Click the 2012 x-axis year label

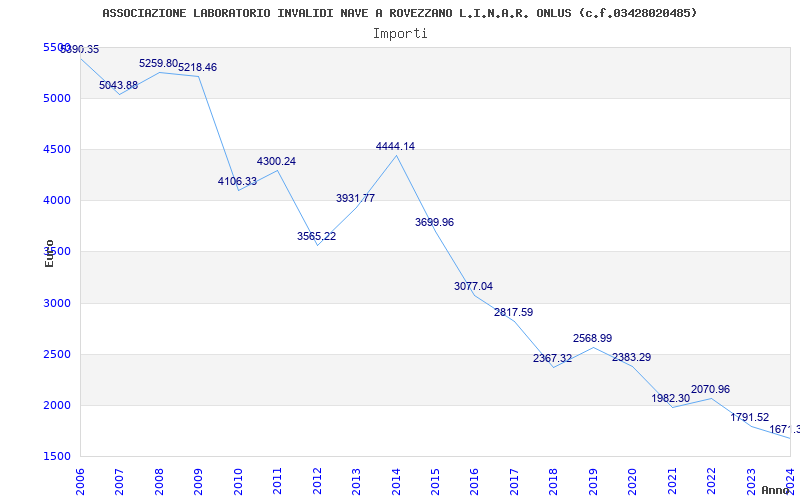317,482
